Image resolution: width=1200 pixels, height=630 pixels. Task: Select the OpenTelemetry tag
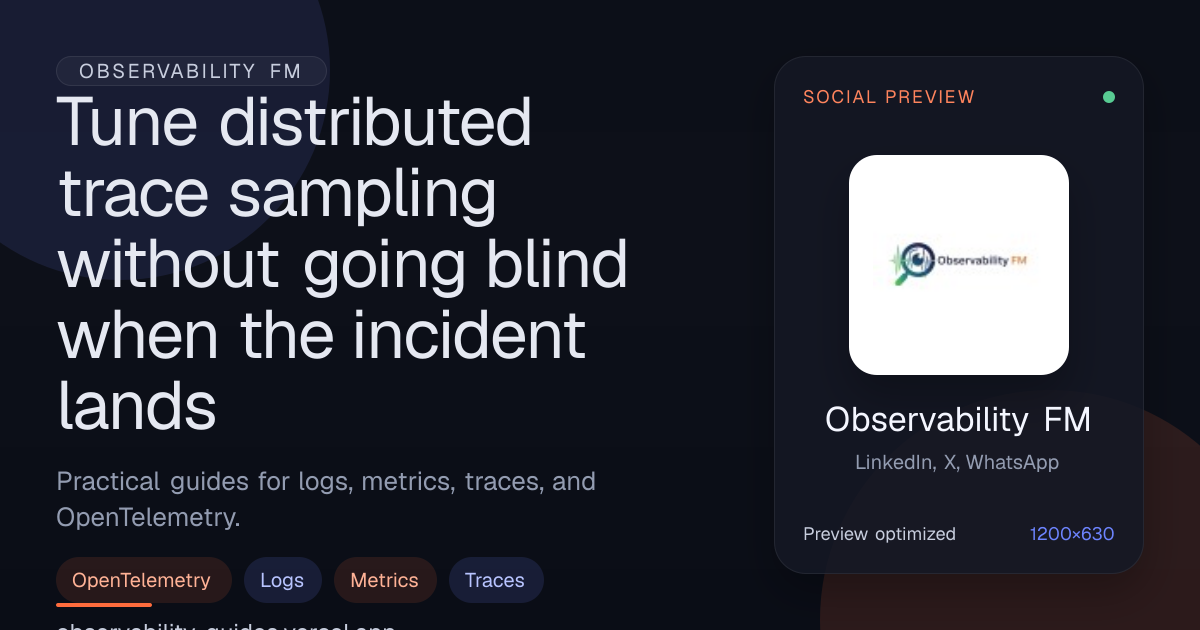coord(144,580)
